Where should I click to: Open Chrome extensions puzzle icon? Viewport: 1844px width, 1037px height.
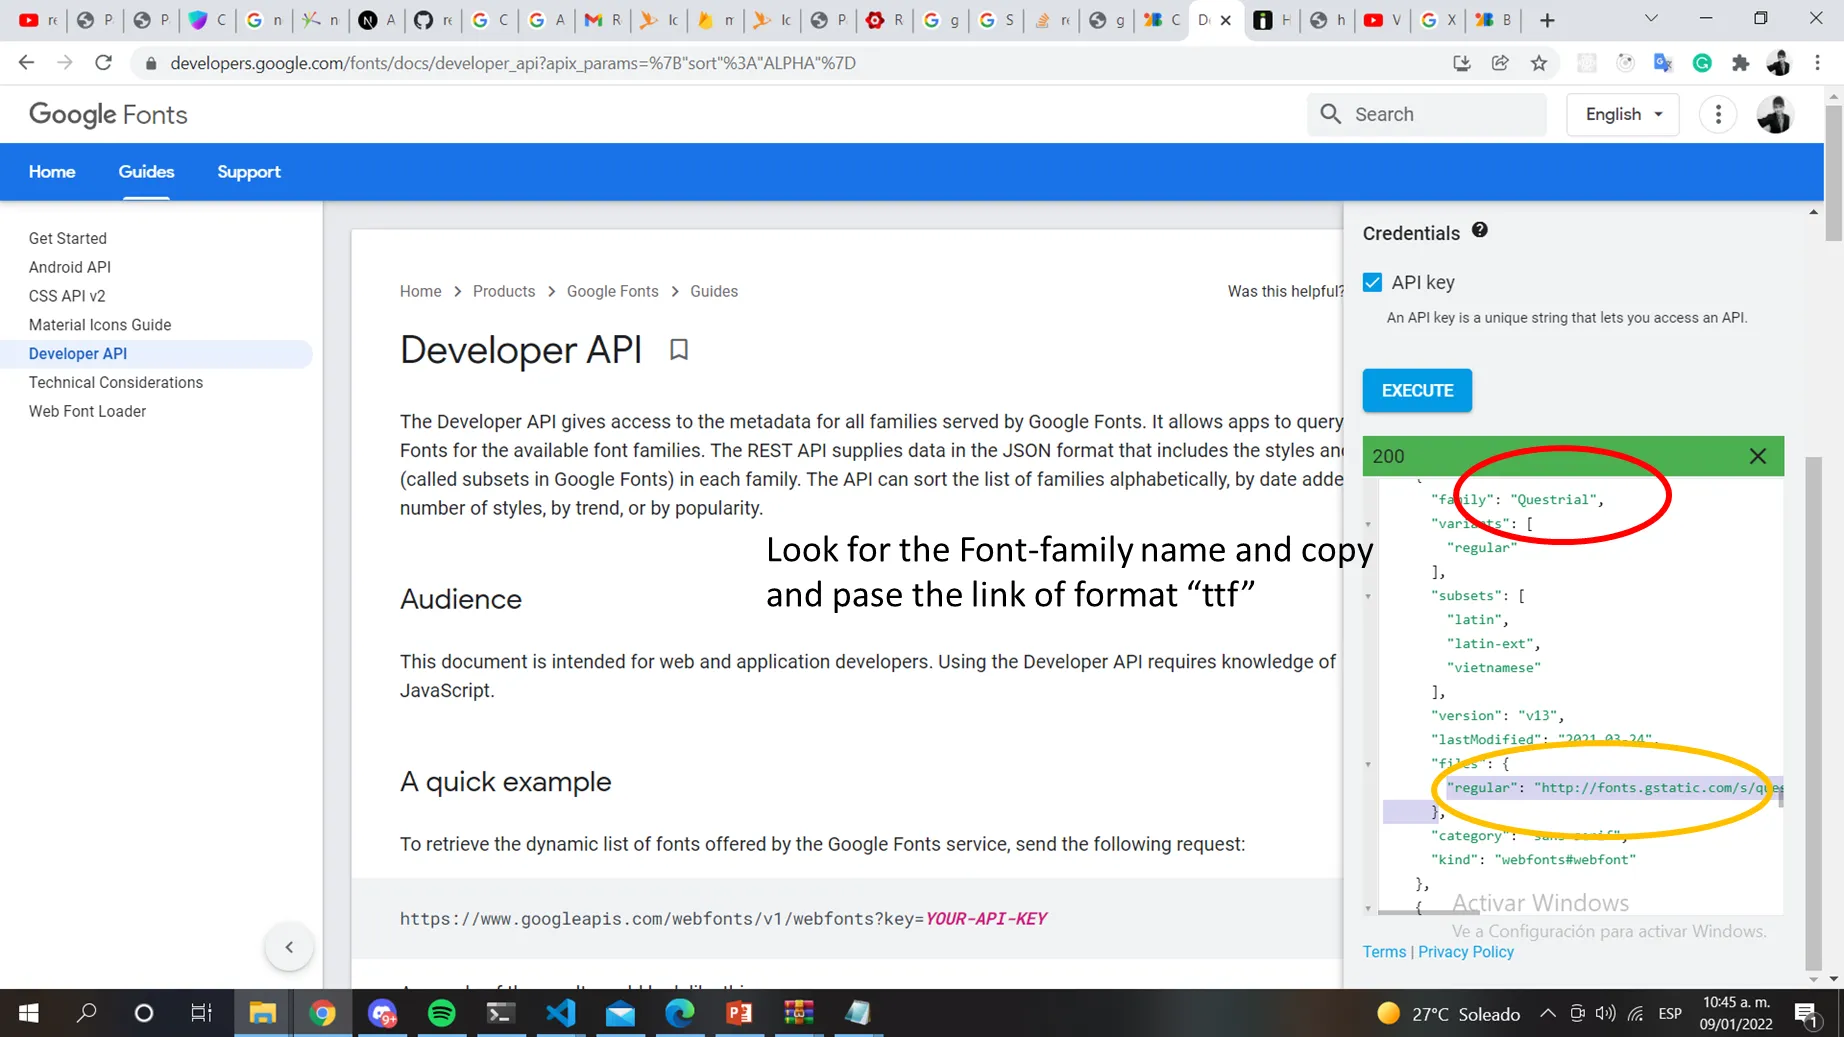(1740, 63)
